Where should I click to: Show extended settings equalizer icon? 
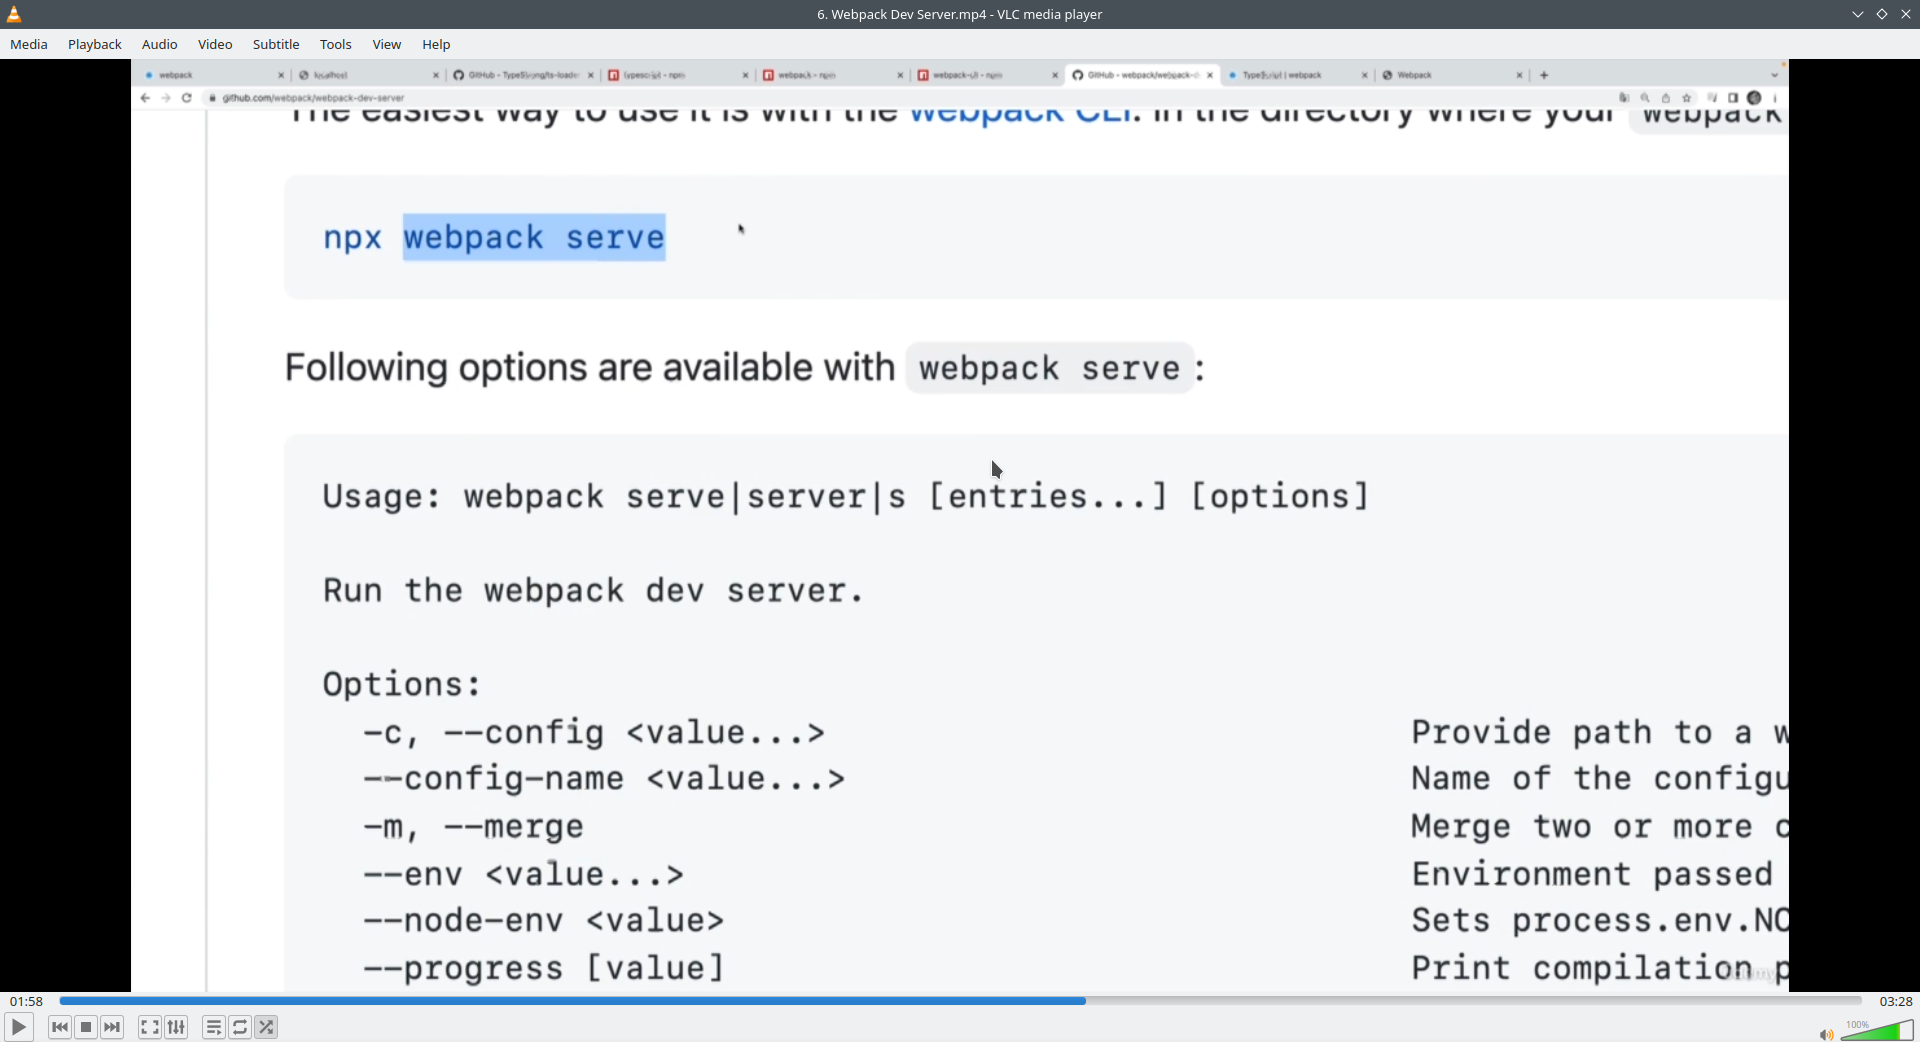176,1027
